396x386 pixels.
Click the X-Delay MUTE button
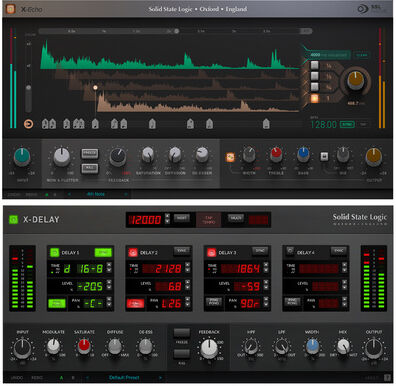(x=236, y=218)
